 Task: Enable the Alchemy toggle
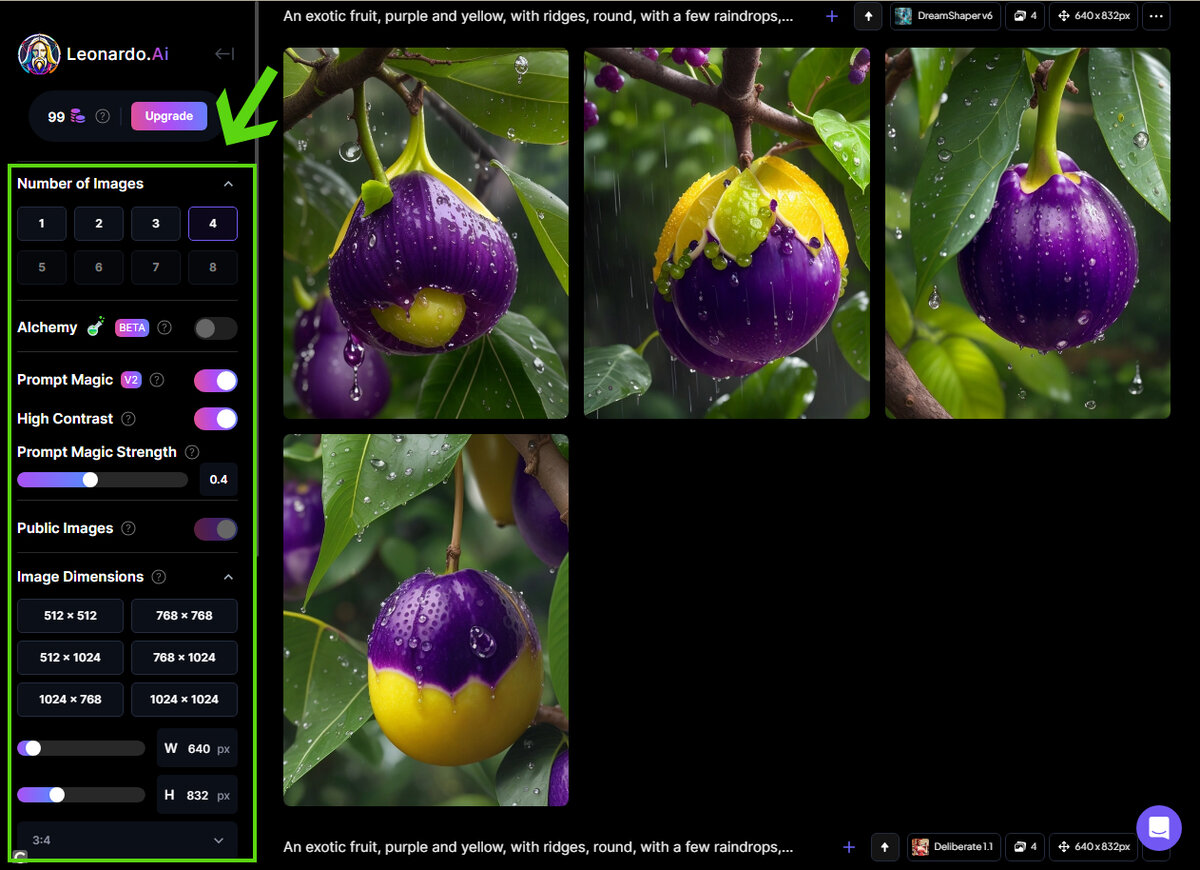(x=216, y=328)
